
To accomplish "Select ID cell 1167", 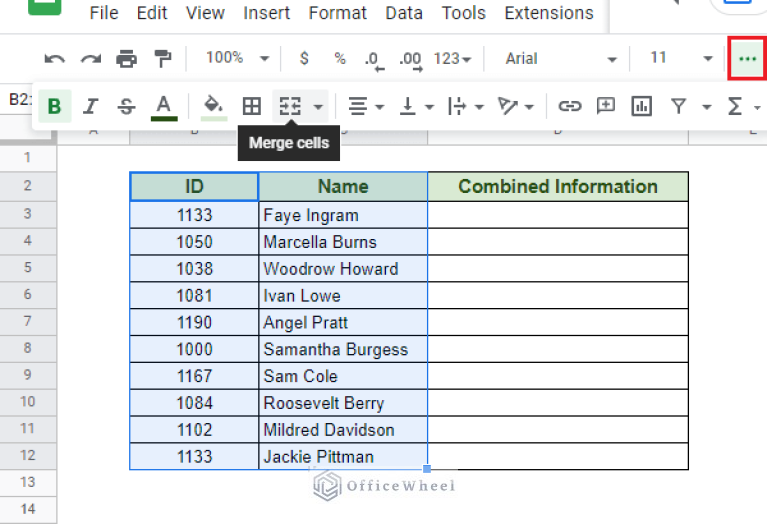I will pyautogui.click(x=194, y=376).
